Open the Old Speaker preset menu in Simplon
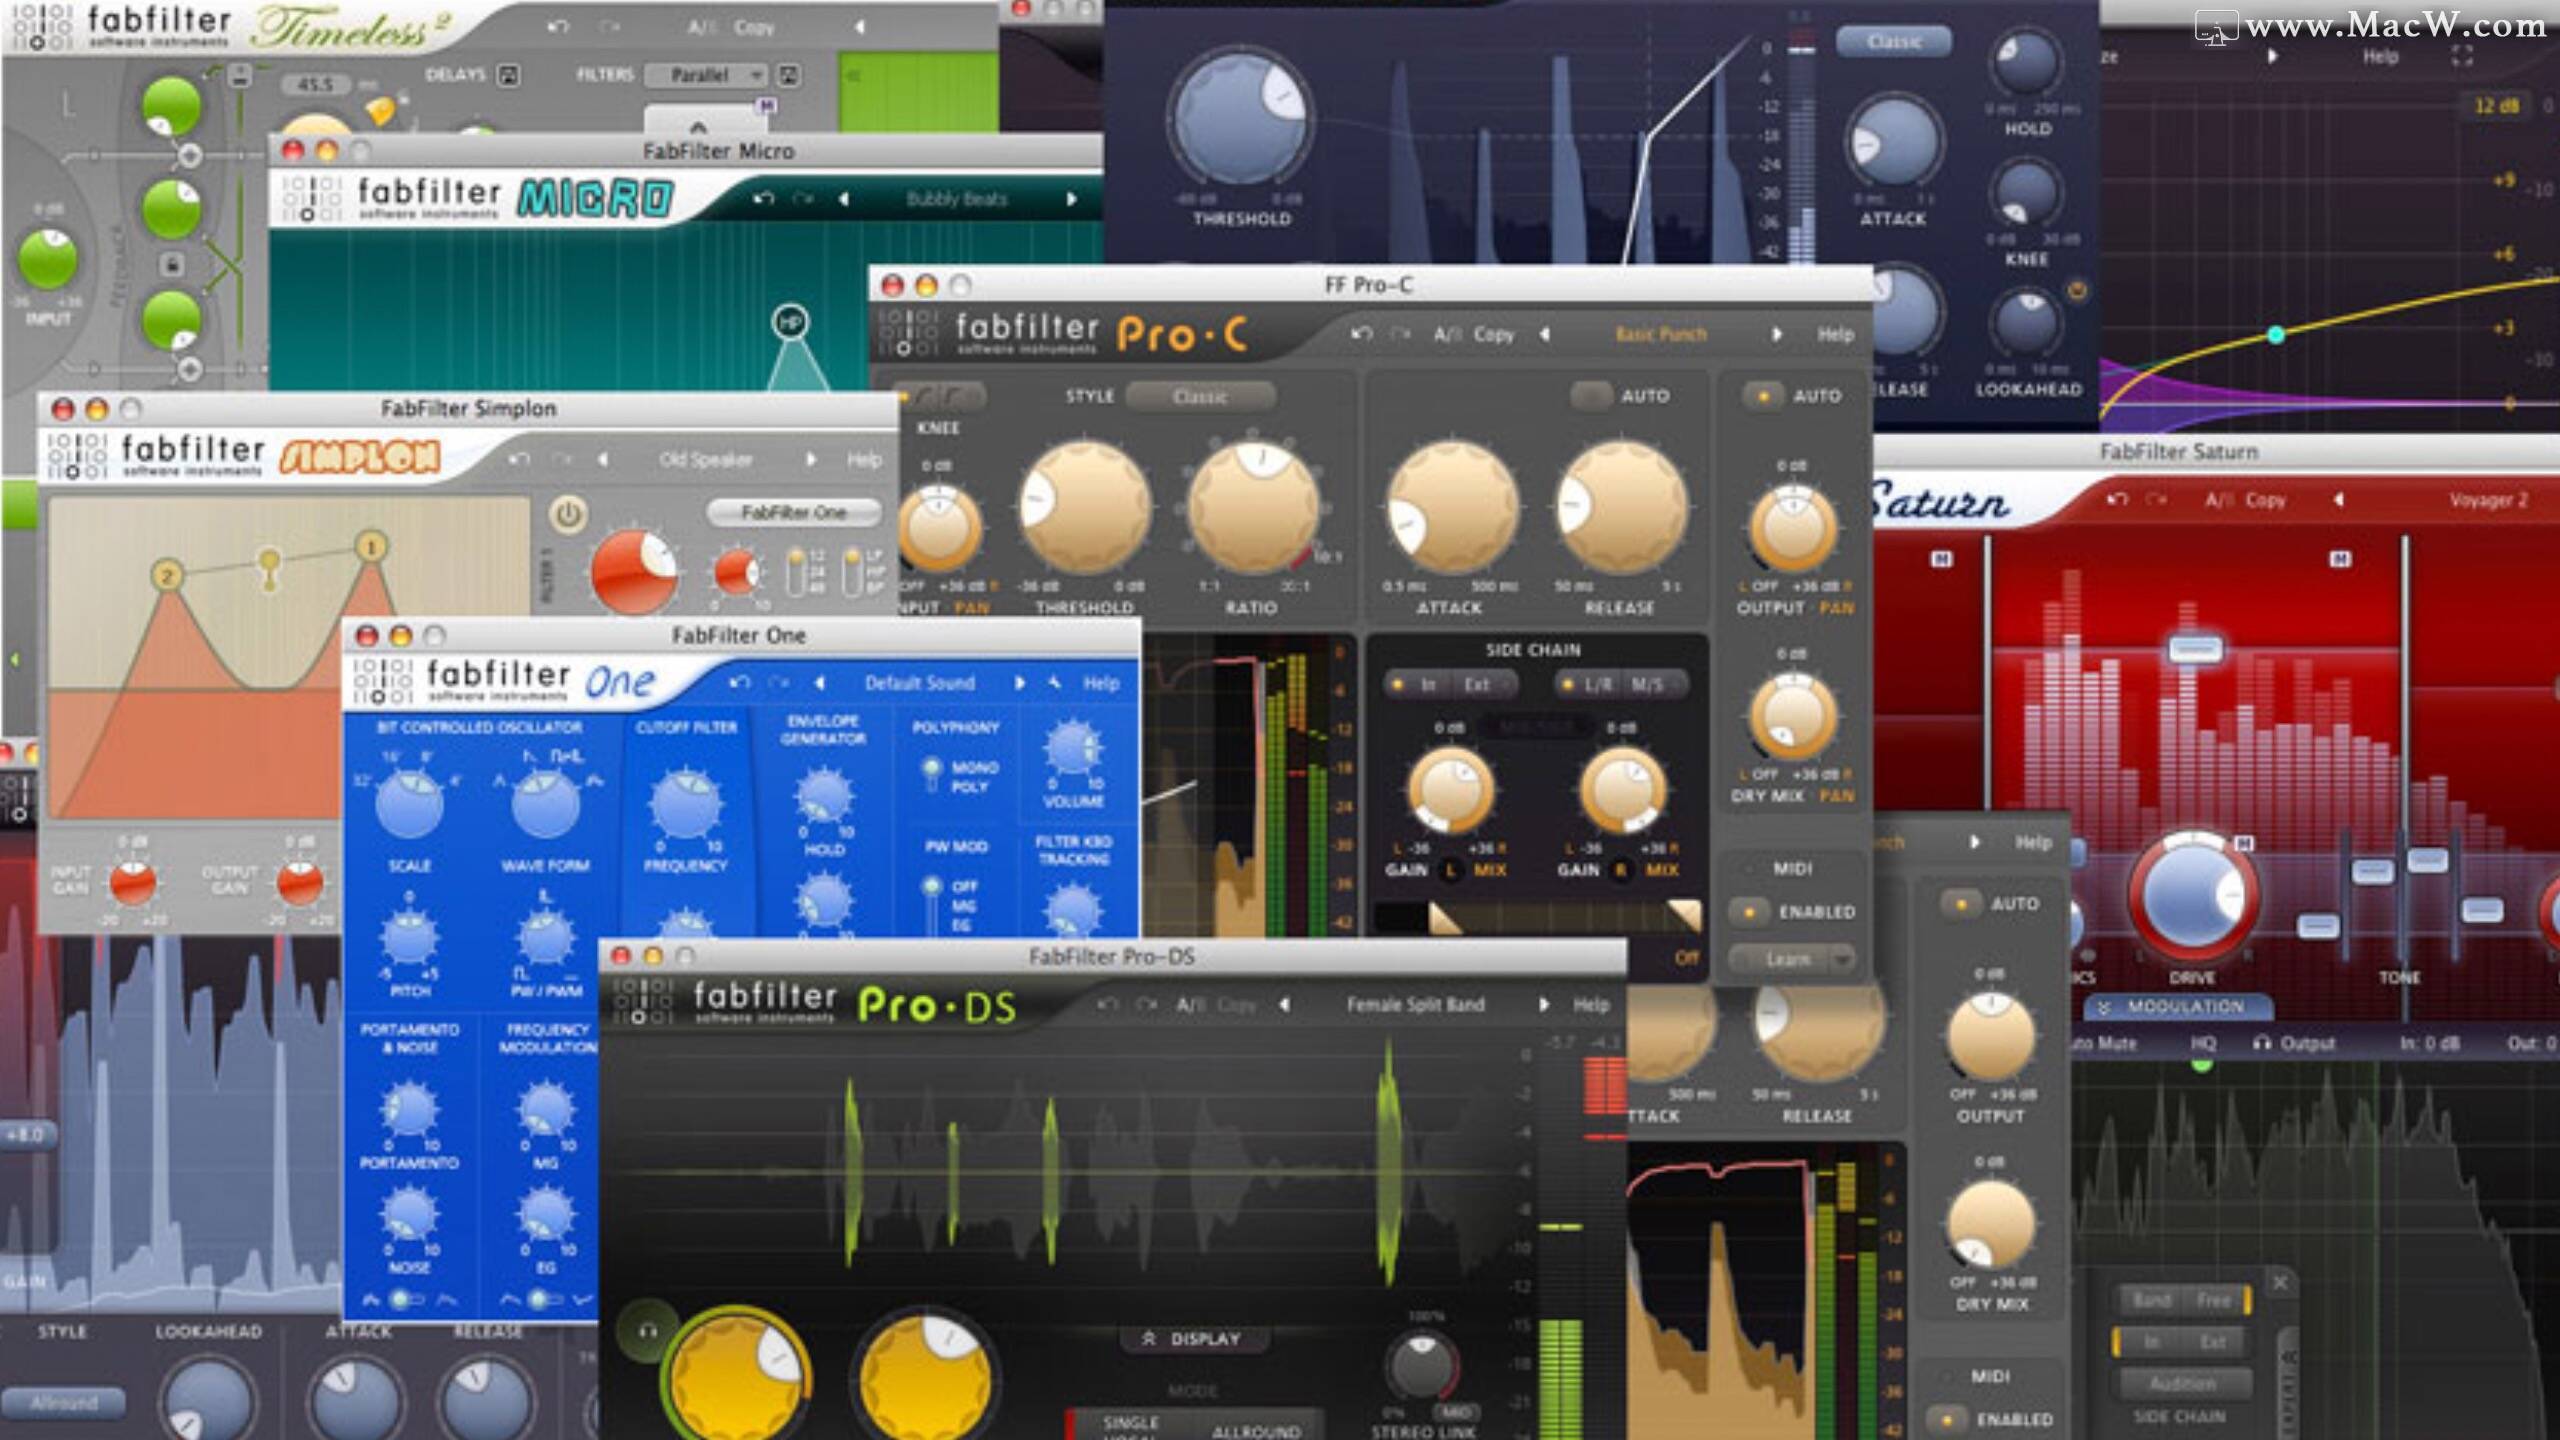This screenshot has height=1440, width=2560. coord(705,459)
